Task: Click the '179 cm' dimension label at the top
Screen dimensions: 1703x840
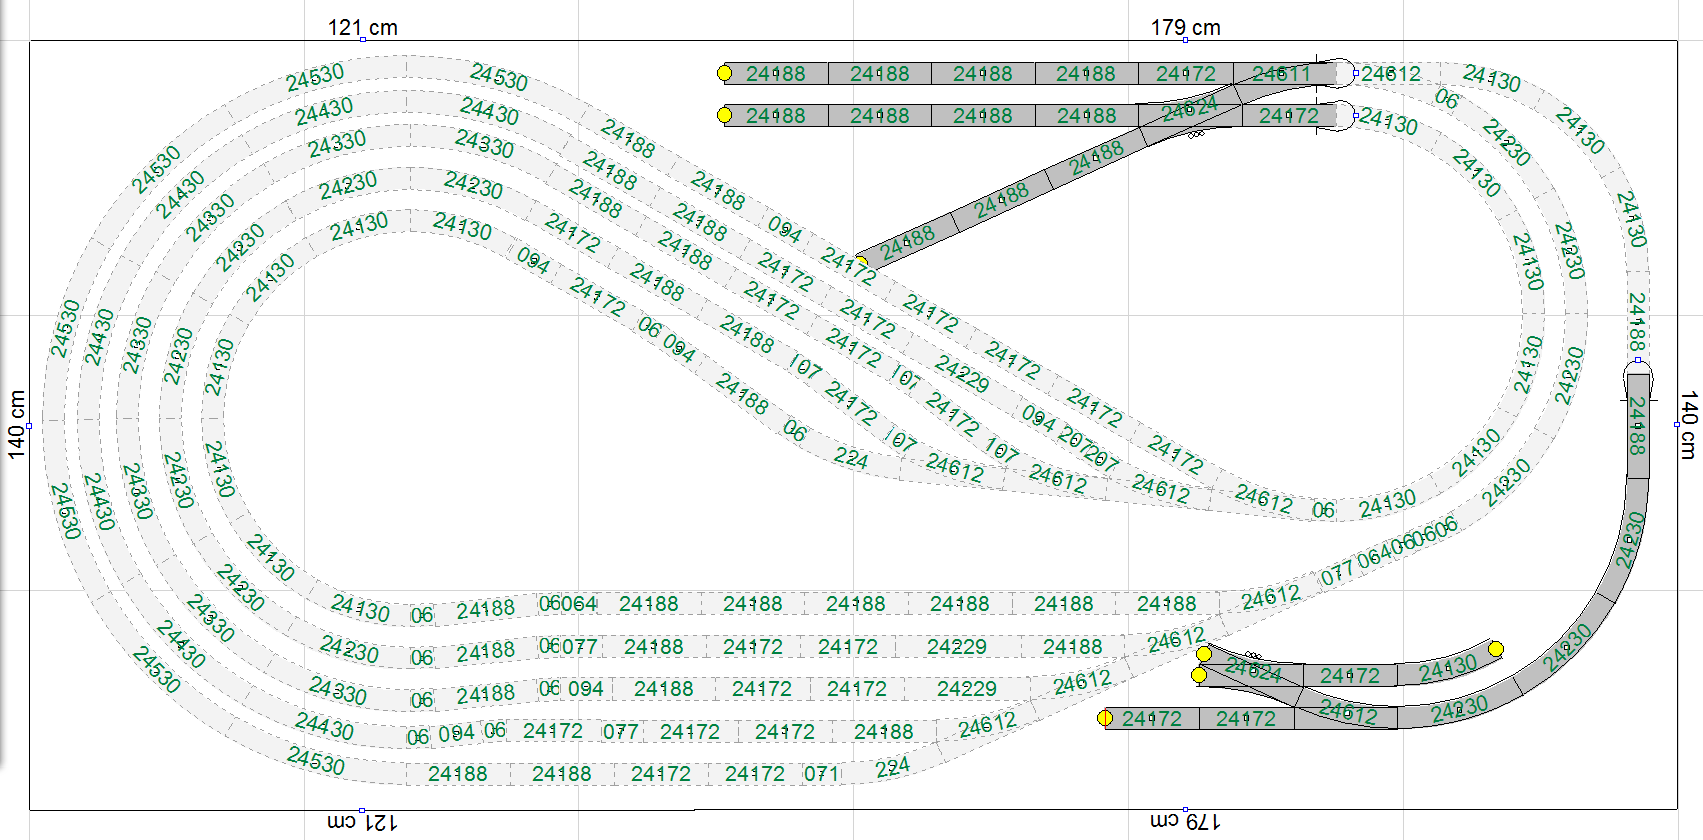Action: 1186,28
